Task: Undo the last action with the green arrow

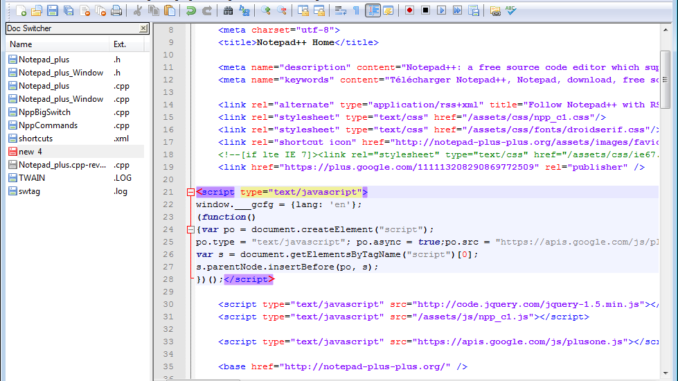Action: pyautogui.click(x=191, y=11)
